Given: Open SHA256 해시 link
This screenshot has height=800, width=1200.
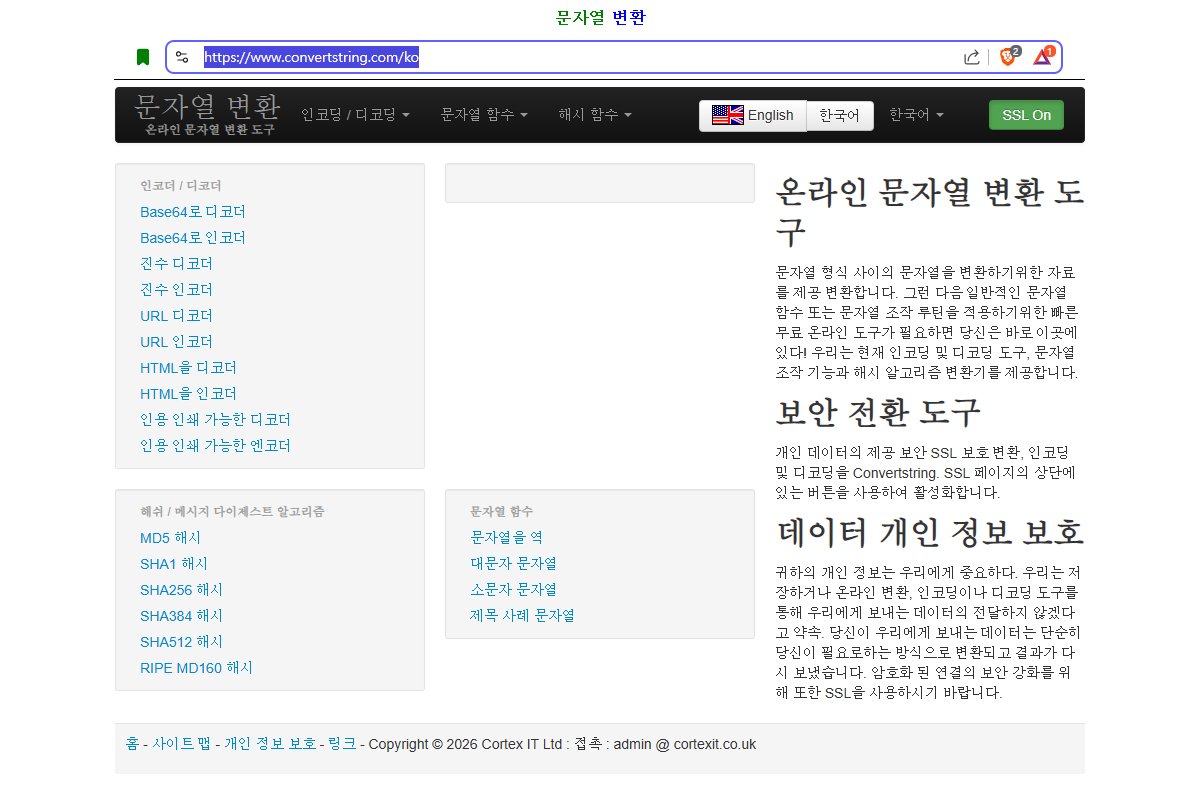Looking at the screenshot, I should 181,590.
